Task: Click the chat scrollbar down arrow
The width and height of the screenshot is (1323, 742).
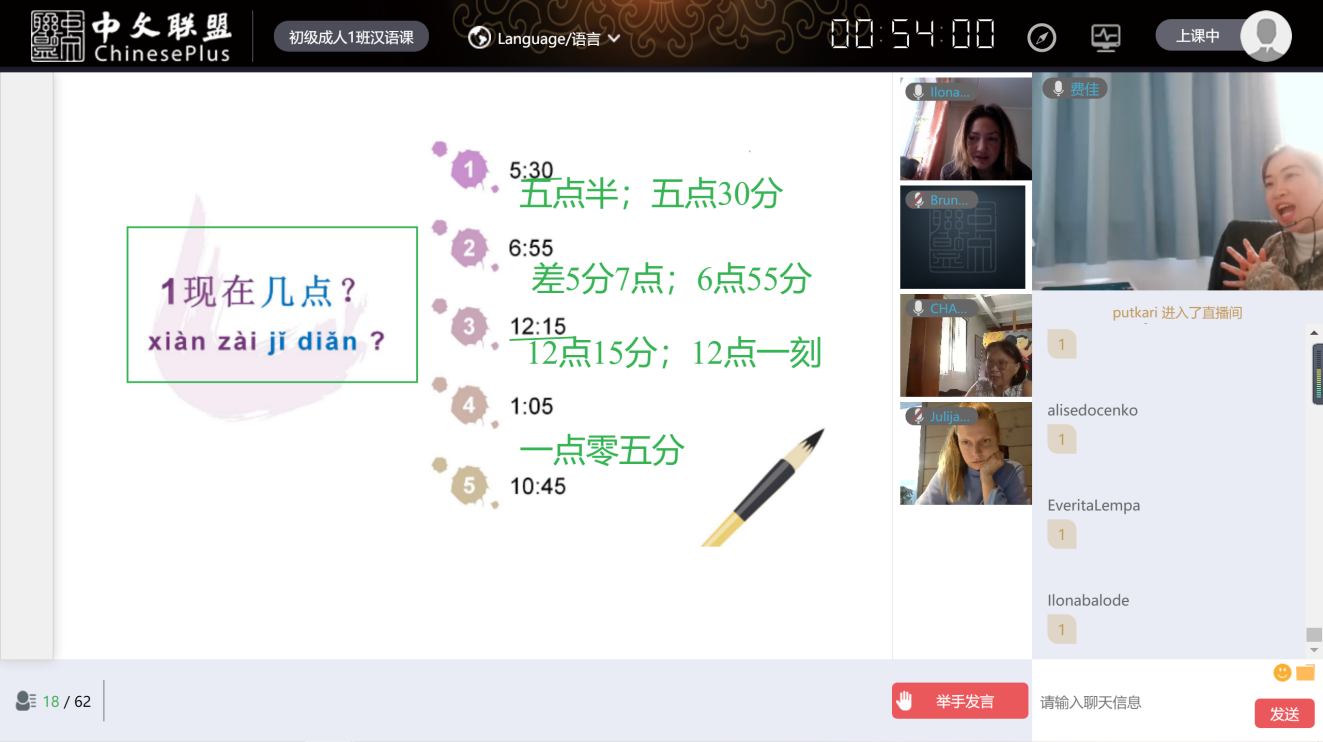Action: coord(1314,651)
